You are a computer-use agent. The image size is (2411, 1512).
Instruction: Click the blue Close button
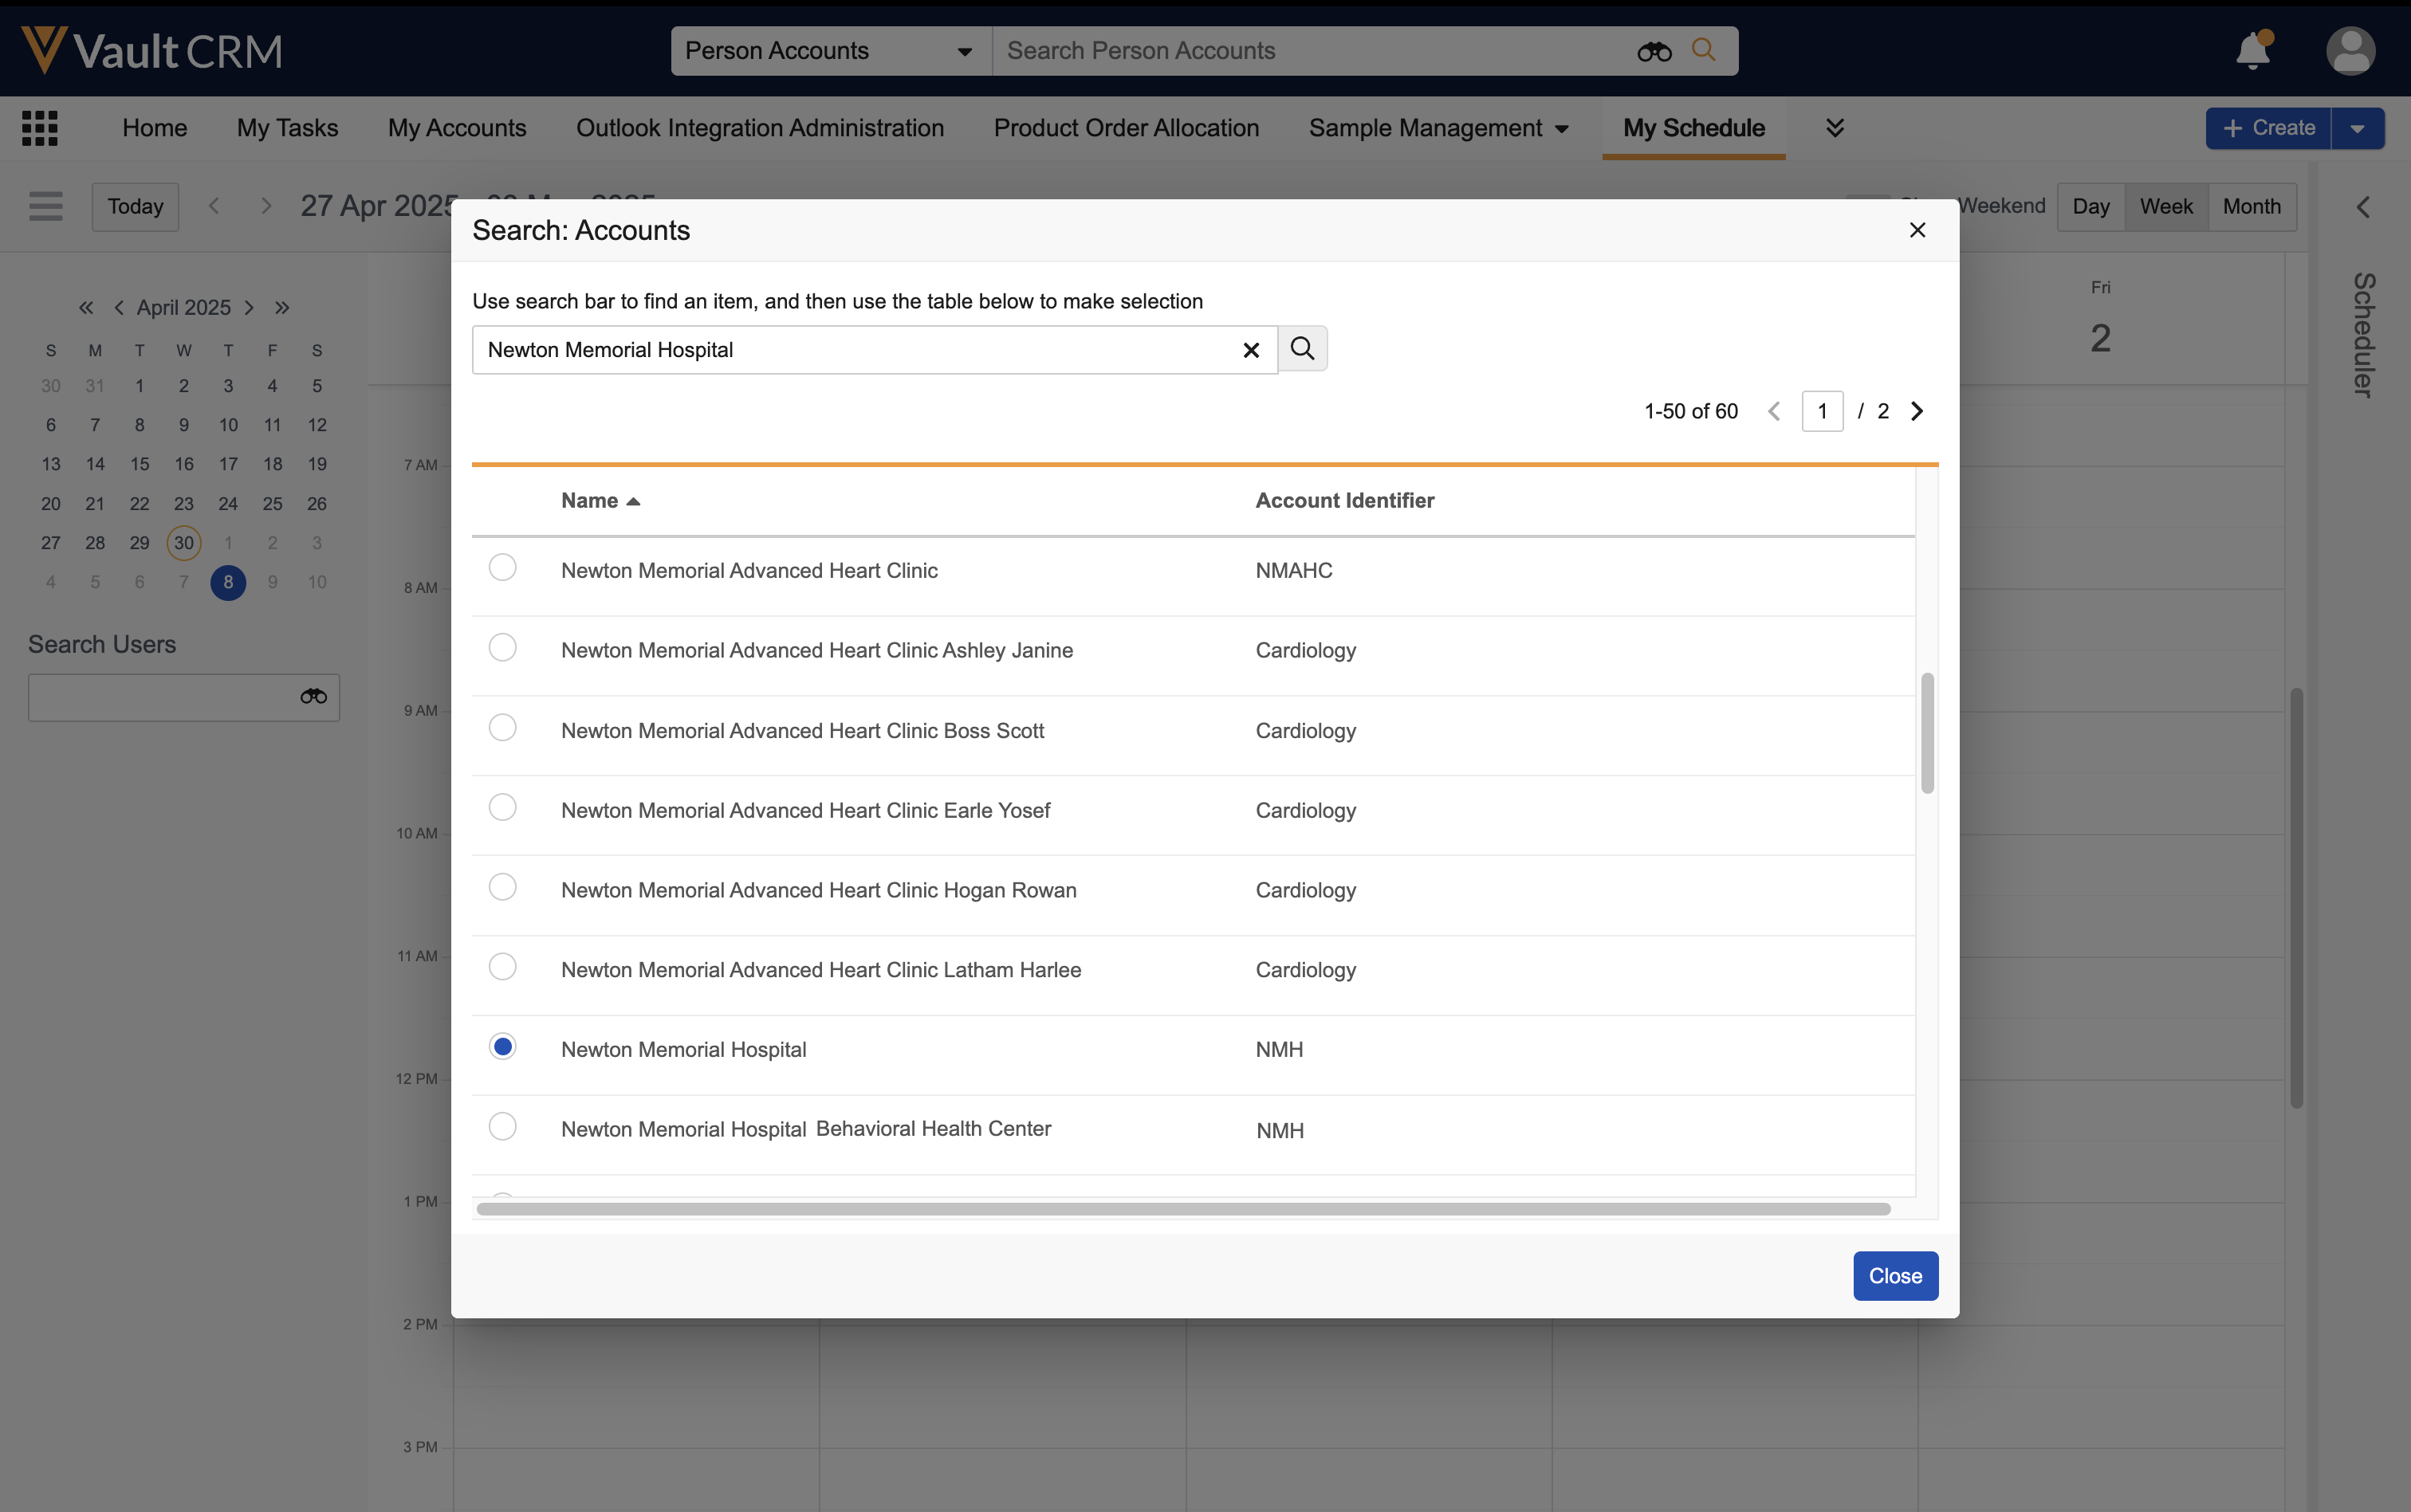1894,1276
